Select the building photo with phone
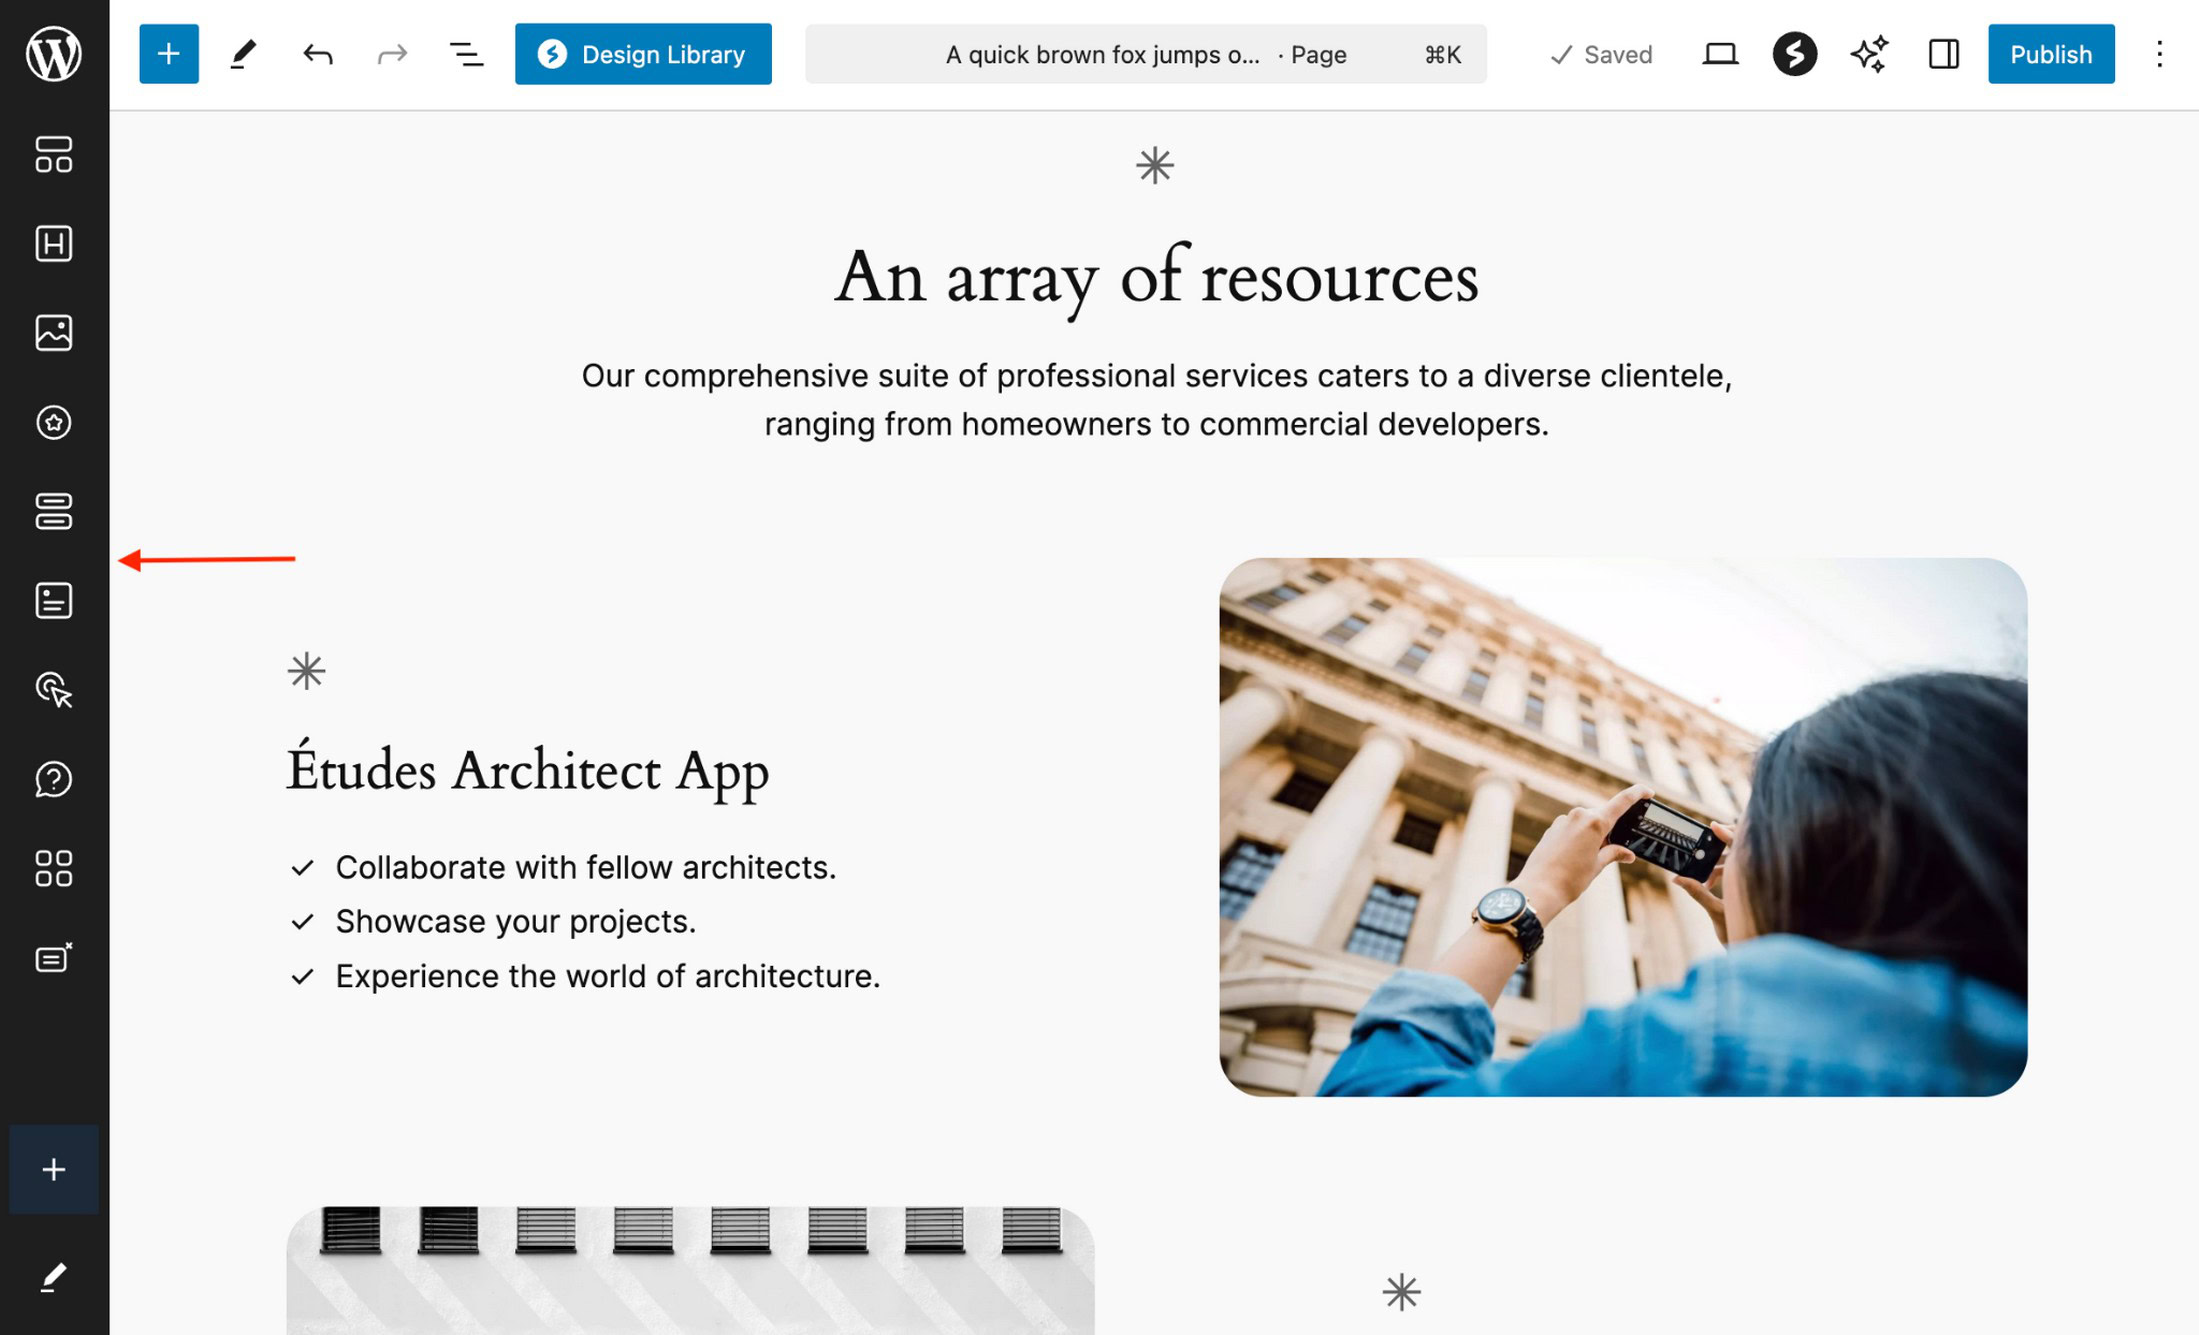The image size is (2199, 1335). (1622, 827)
